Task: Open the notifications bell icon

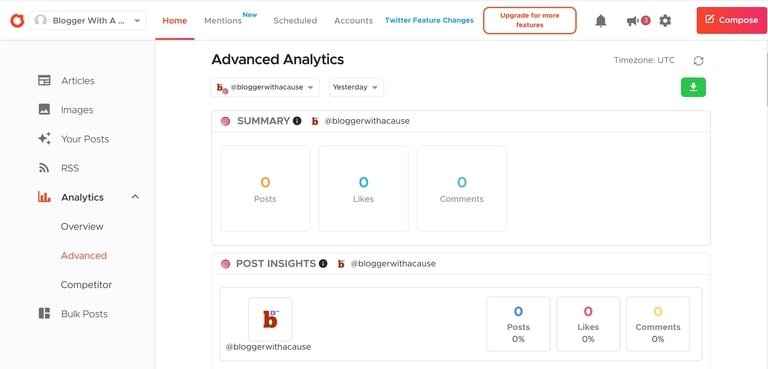Action: 600,21
